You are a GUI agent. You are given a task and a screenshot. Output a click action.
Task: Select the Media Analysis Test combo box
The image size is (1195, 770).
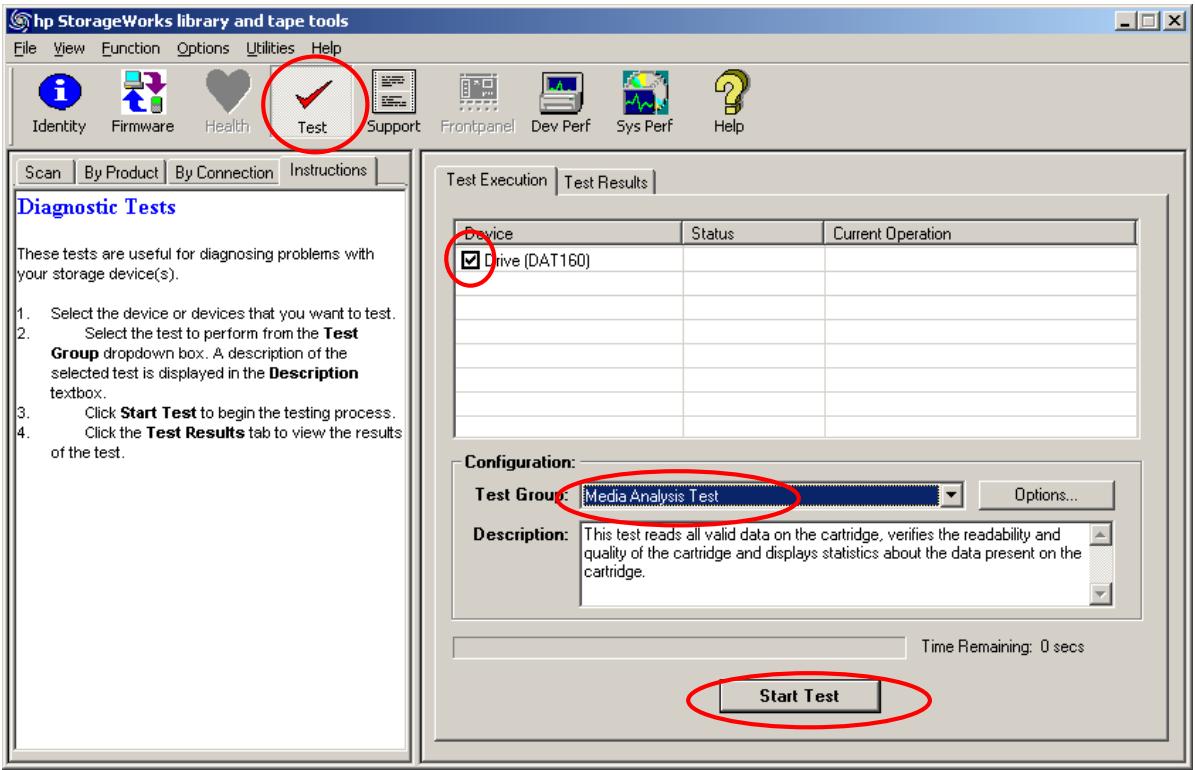point(771,496)
